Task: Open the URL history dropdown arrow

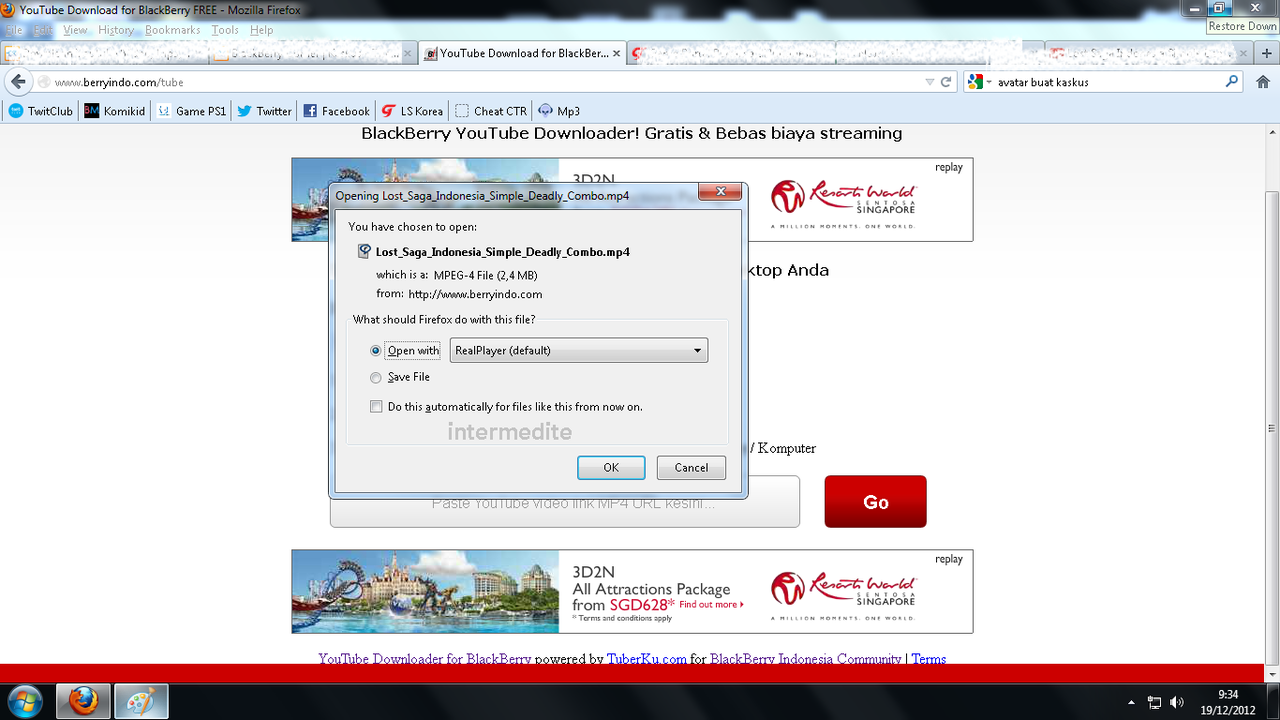Action: pos(930,82)
